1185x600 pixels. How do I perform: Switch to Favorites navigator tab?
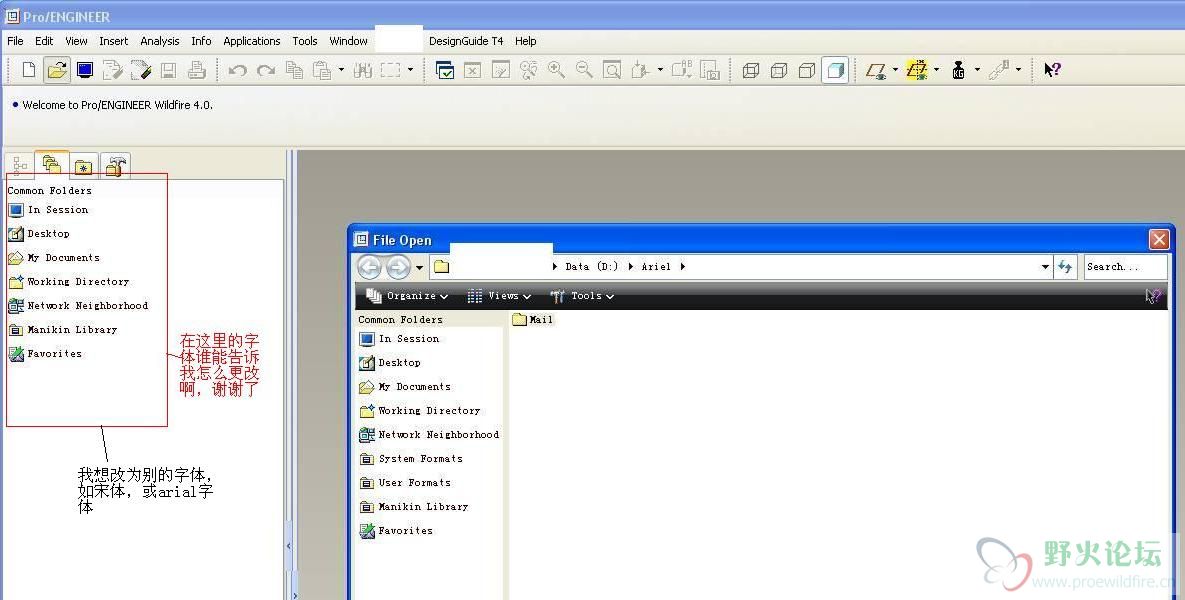coord(83,165)
